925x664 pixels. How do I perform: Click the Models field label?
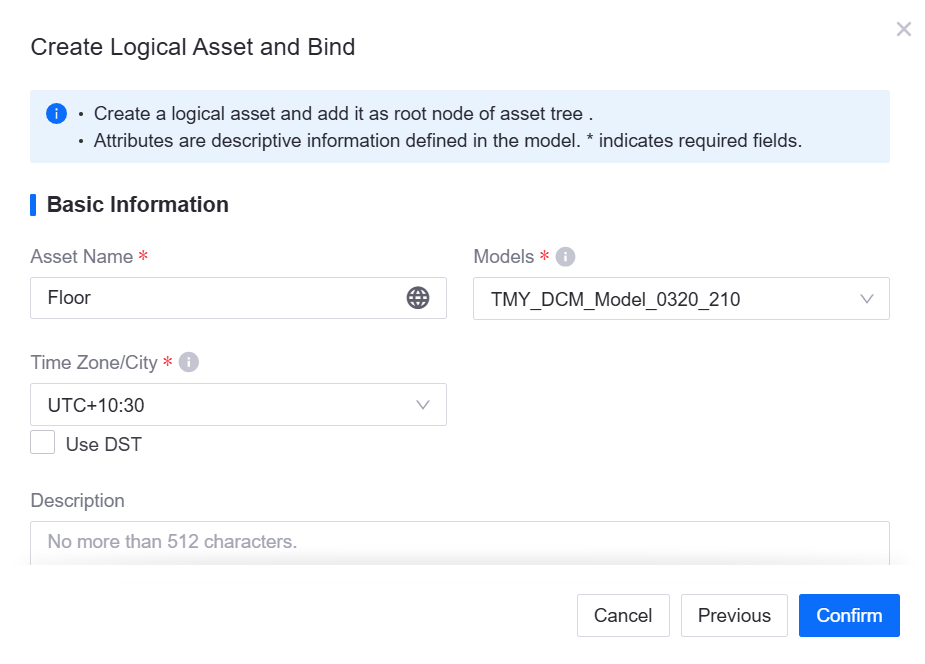pos(504,257)
